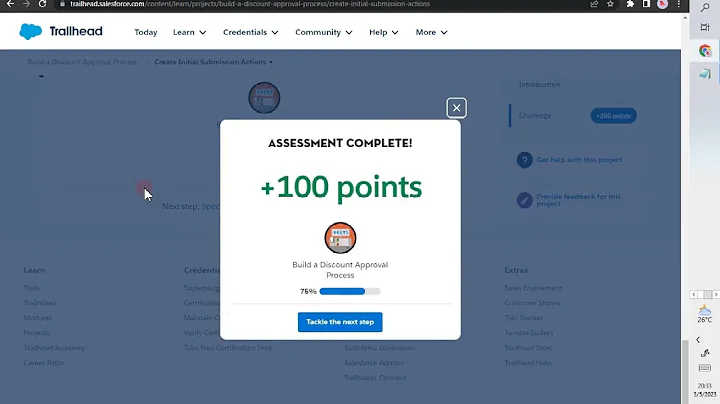Click the search magnifier in side taskbar
The width and height of the screenshot is (720, 404).
705,8
